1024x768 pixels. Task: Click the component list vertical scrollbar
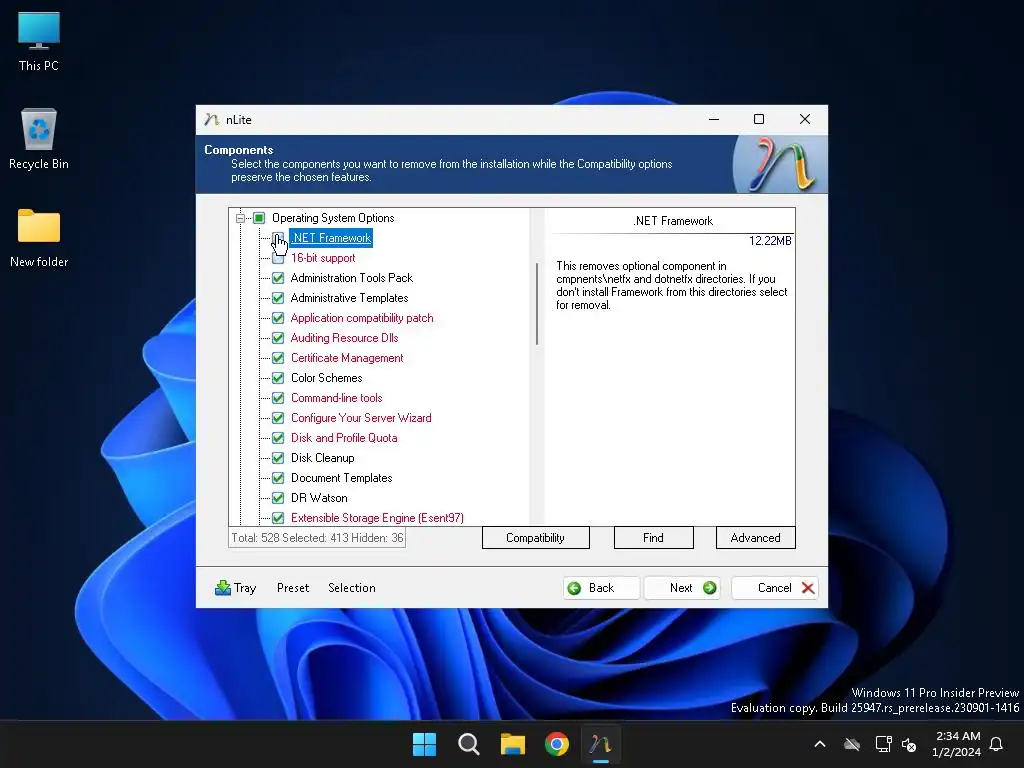point(537,304)
